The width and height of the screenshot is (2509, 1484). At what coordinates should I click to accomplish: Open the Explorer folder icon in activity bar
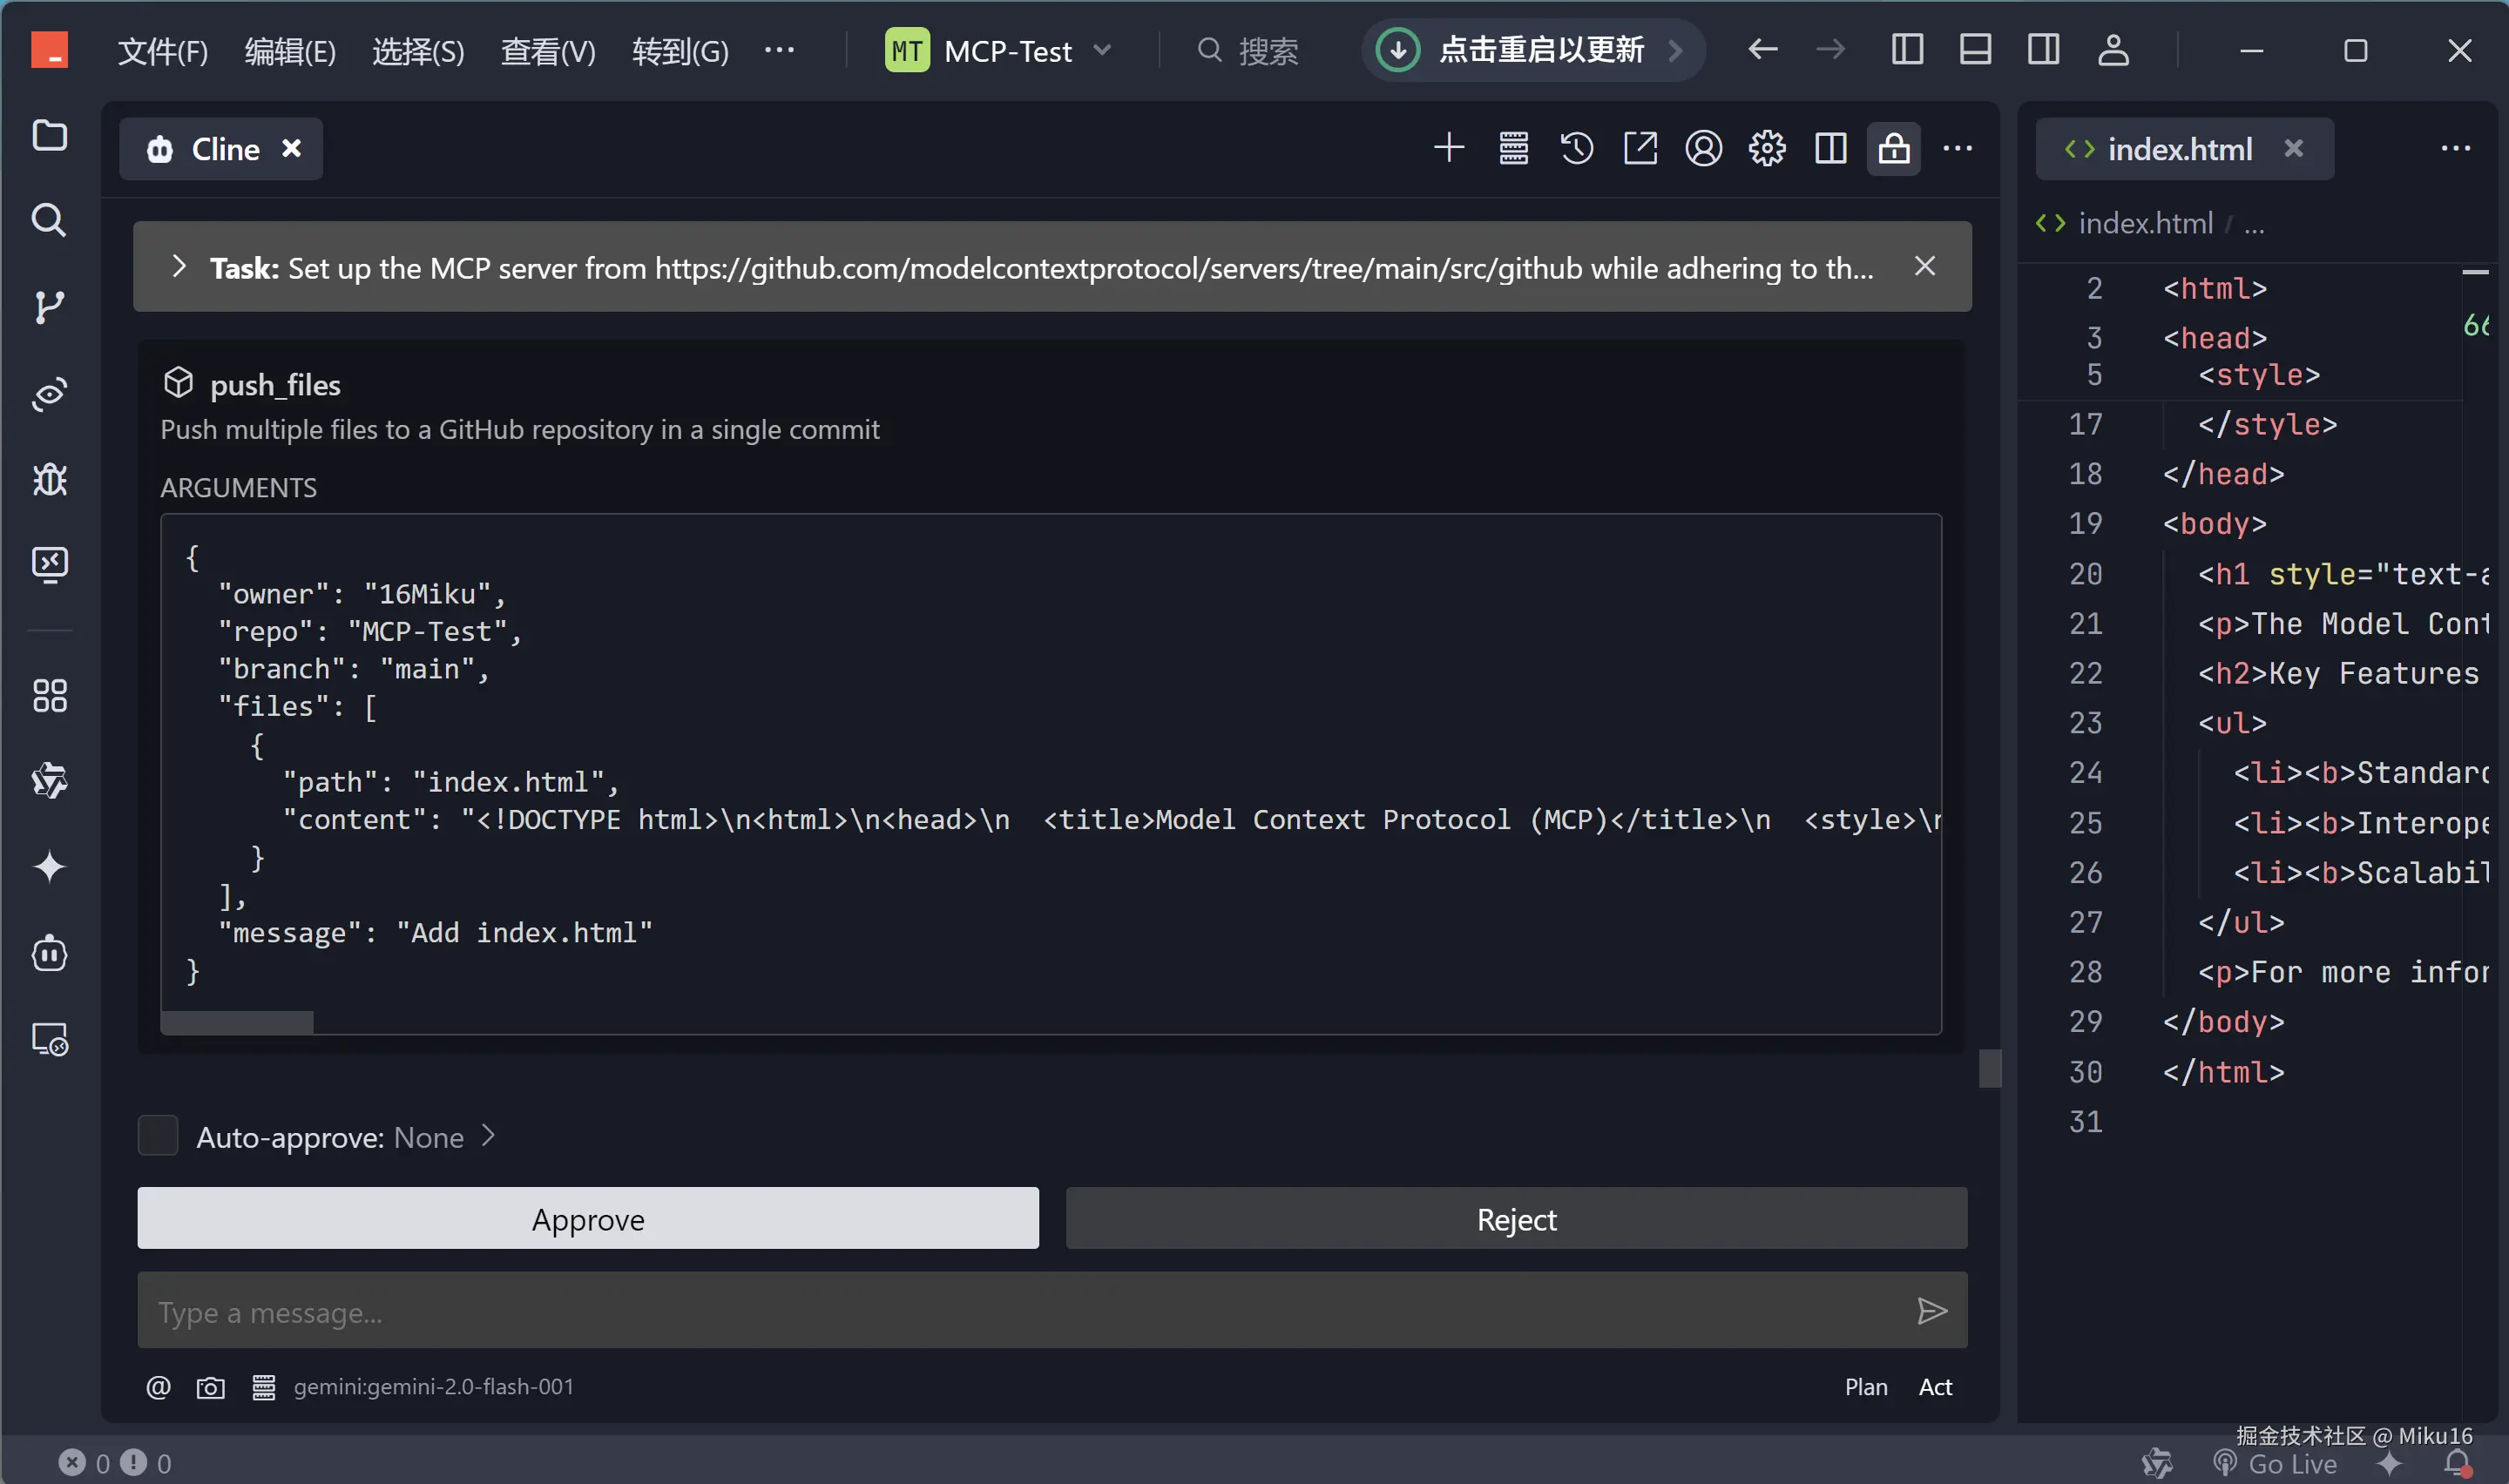pos(49,135)
